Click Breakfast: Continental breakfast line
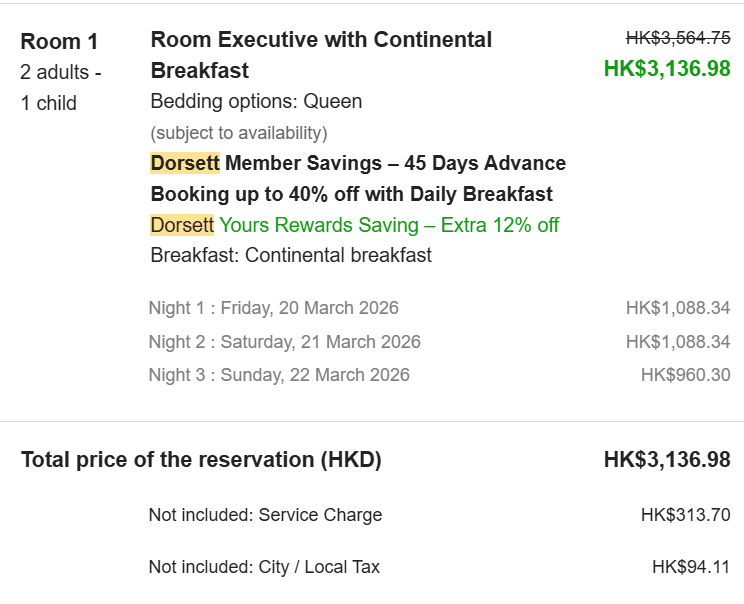744x604 pixels. (x=291, y=255)
